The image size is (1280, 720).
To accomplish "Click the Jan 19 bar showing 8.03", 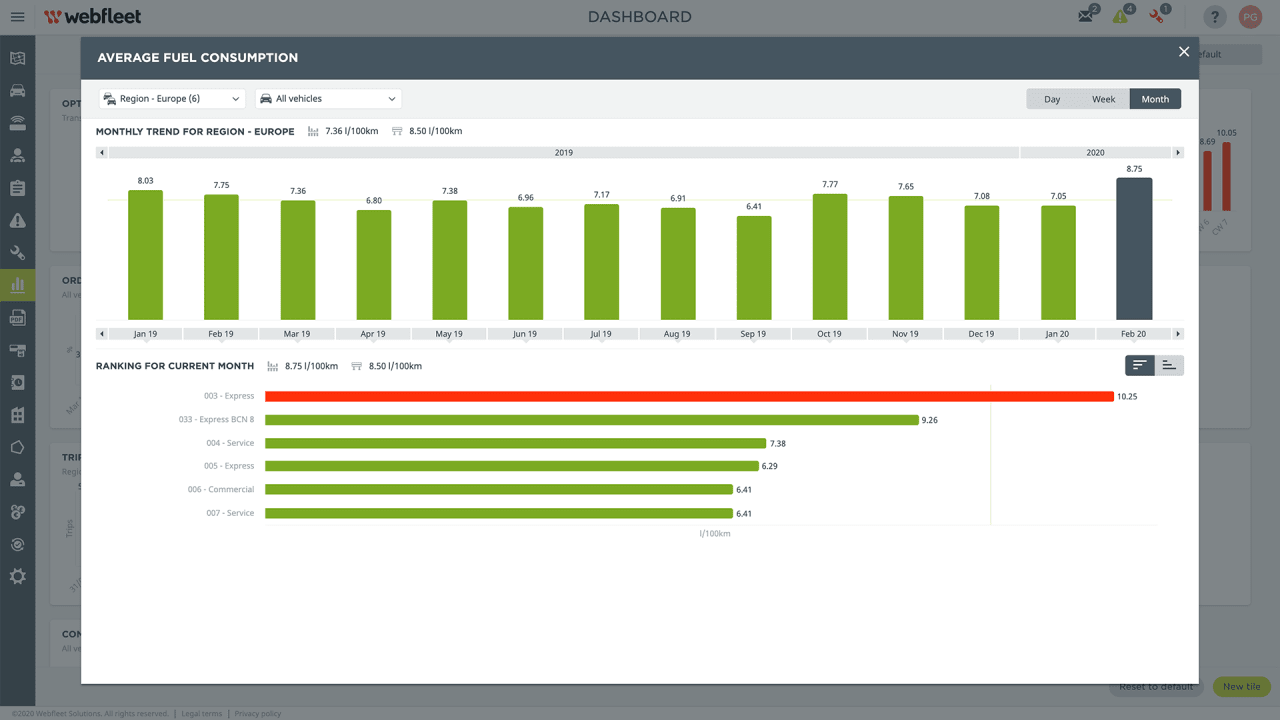I will click(145, 255).
